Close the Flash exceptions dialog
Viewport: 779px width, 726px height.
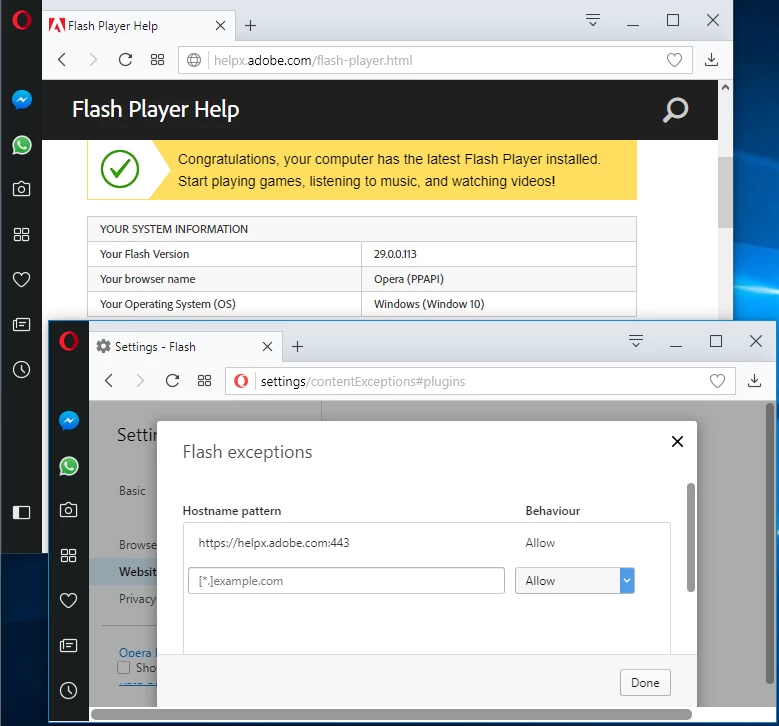coord(677,441)
